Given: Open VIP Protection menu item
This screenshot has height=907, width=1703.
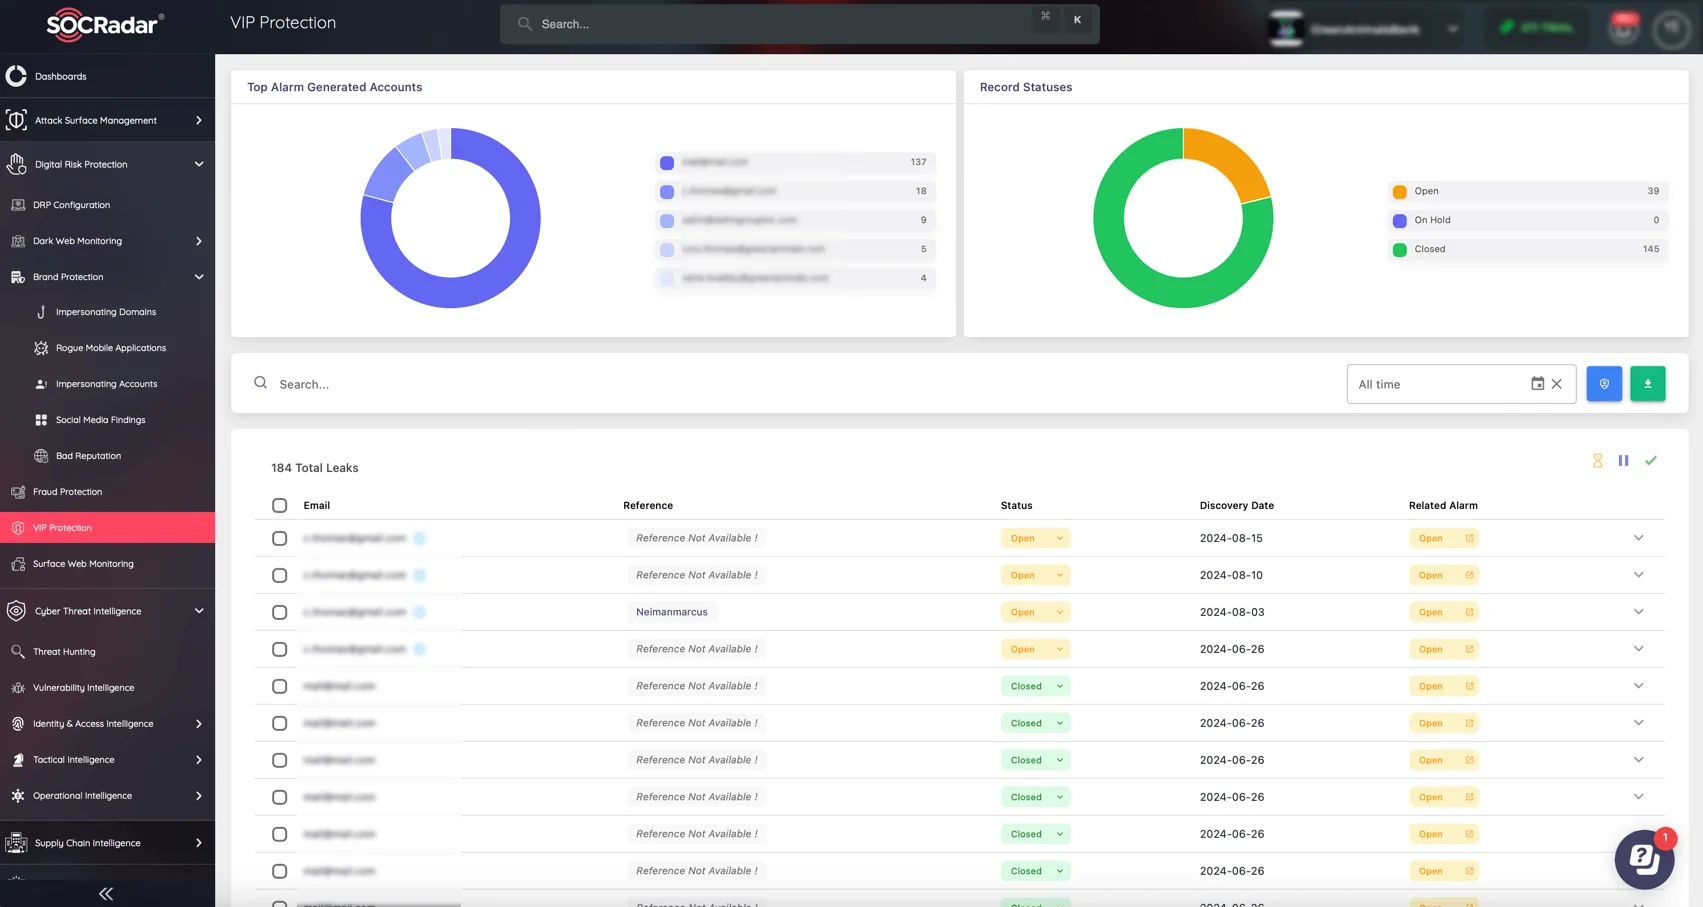Looking at the screenshot, I should (107, 528).
